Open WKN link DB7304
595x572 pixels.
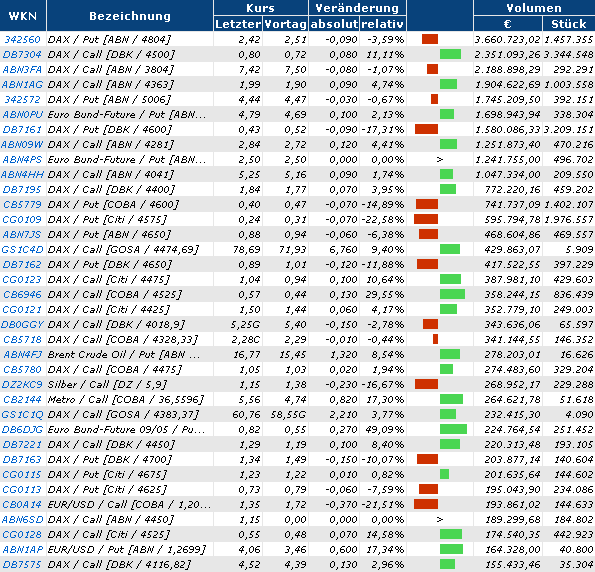pos(22,55)
